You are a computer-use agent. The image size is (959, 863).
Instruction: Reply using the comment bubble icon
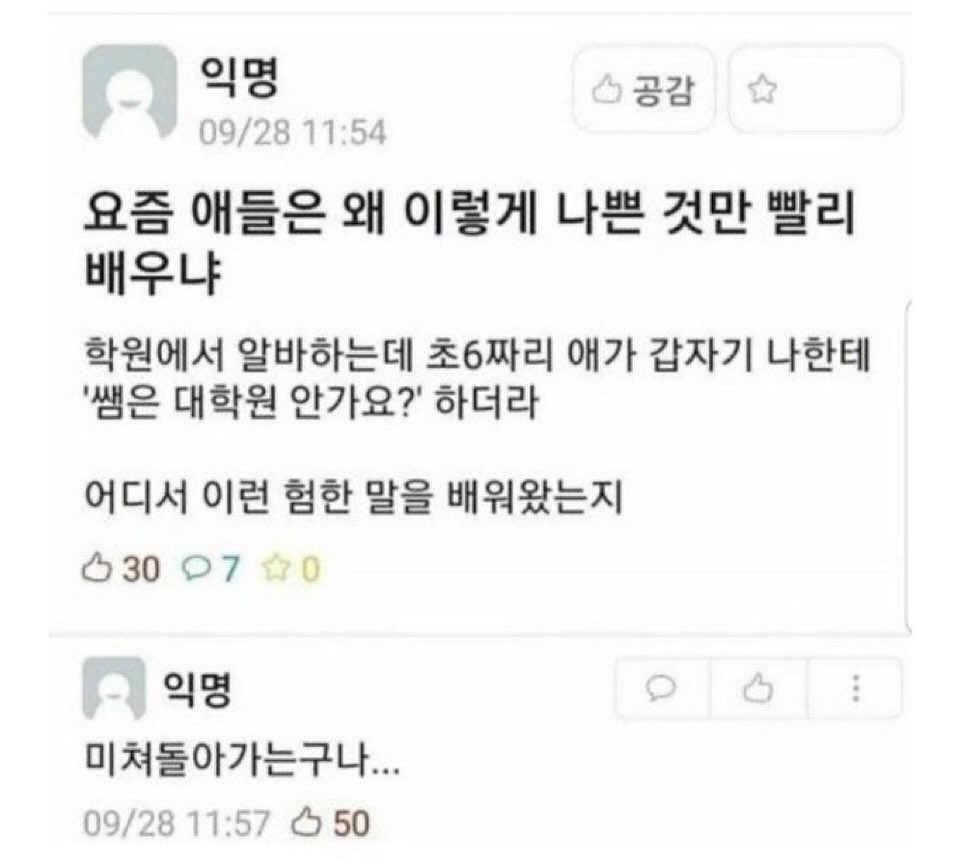(x=661, y=688)
